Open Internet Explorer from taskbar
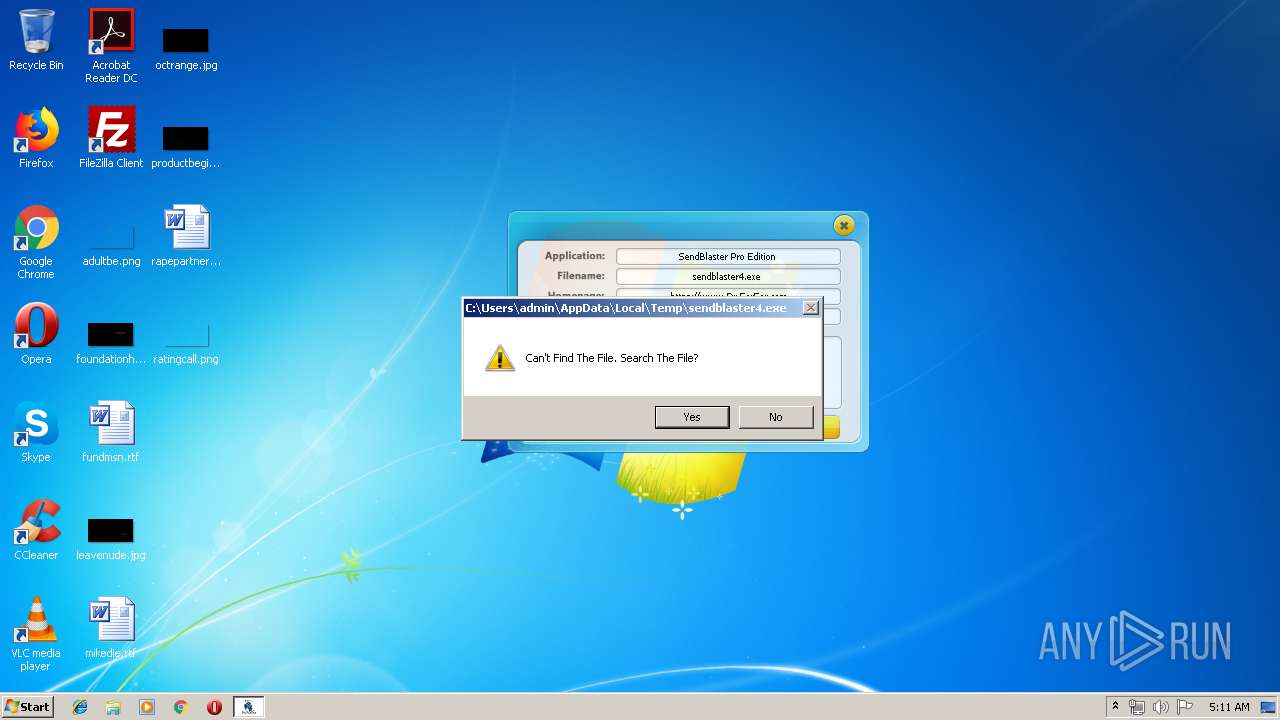Viewport: 1280px width, 720px height. (80, 707)
